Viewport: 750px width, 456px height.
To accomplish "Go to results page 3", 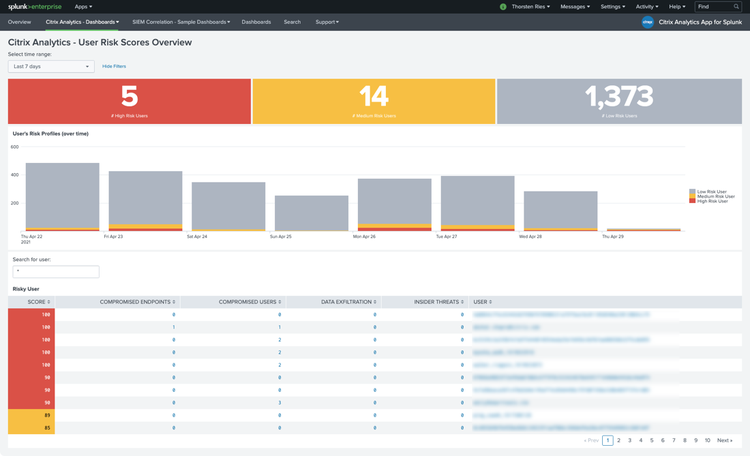I will pyautogui.click(x=629, y=440).
